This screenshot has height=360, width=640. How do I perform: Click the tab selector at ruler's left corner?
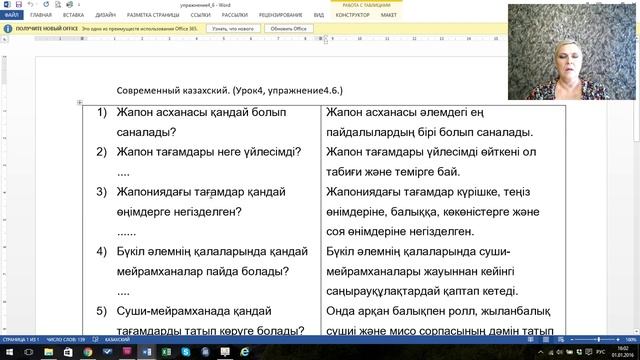(x=4, y=39)
